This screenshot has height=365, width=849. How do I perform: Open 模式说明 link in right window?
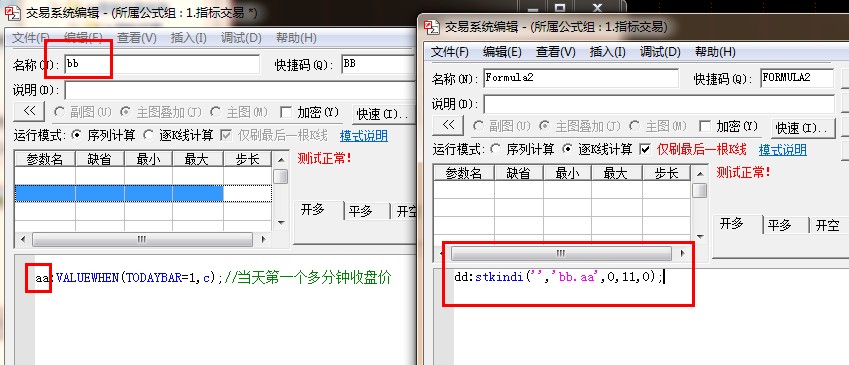point(783,149)
